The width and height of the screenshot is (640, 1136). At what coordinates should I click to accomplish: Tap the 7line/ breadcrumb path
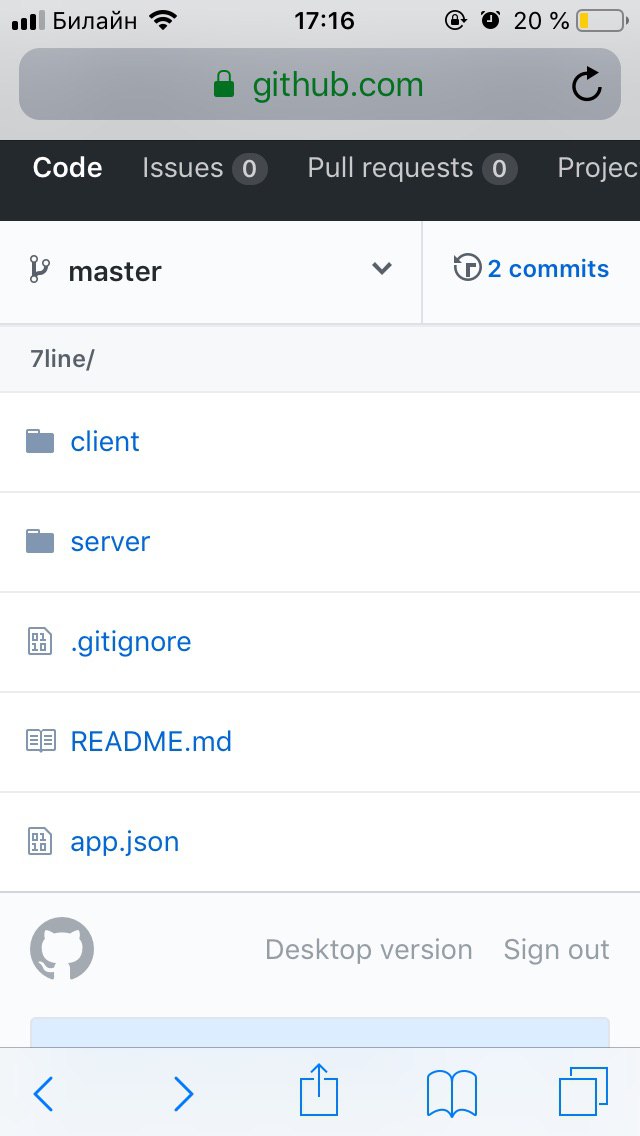tap(62, 359)
